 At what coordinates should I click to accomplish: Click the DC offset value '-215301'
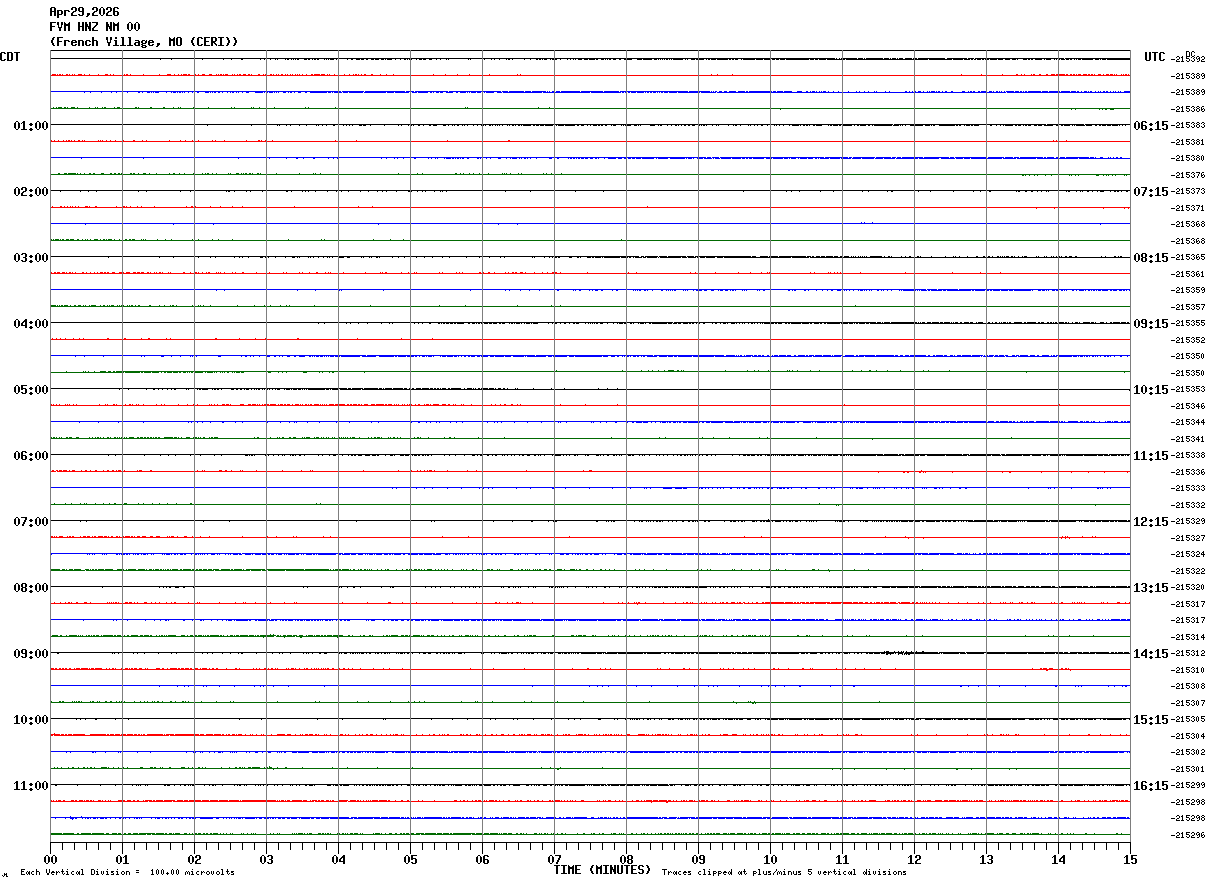(1188, 769)
